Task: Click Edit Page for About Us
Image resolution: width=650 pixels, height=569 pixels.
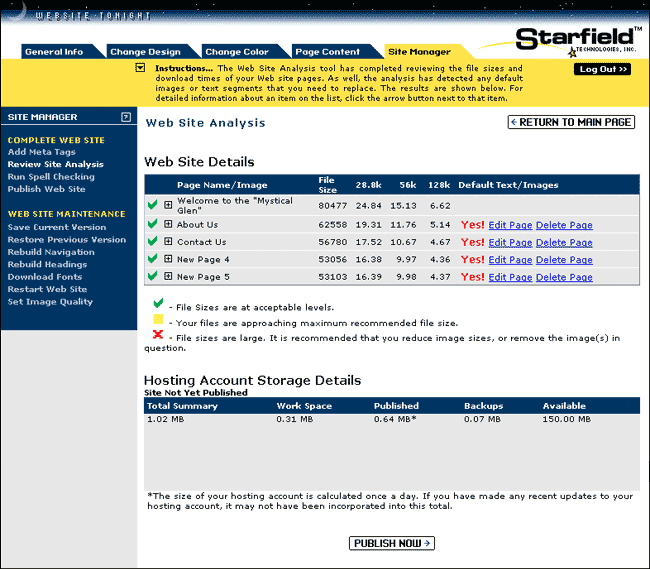Action: point(510,225)
